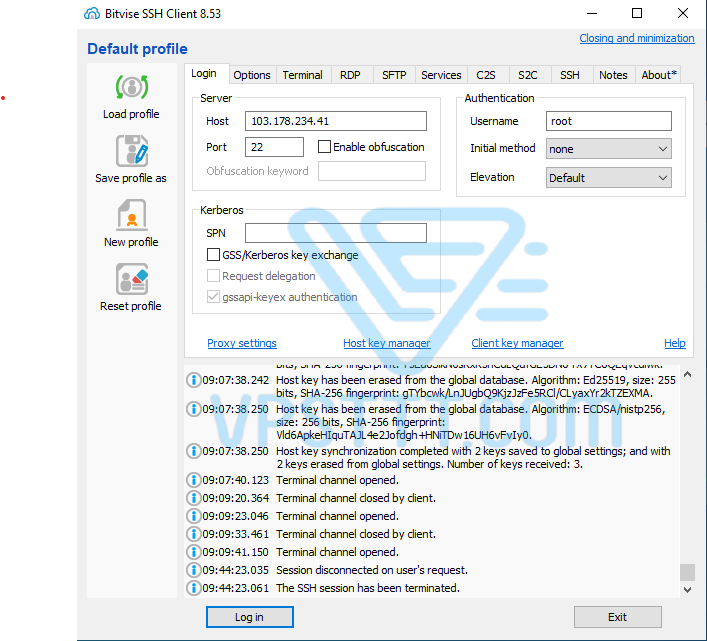Open the Host key manager link
Screen dimensions: 707x641
(386, 343)
